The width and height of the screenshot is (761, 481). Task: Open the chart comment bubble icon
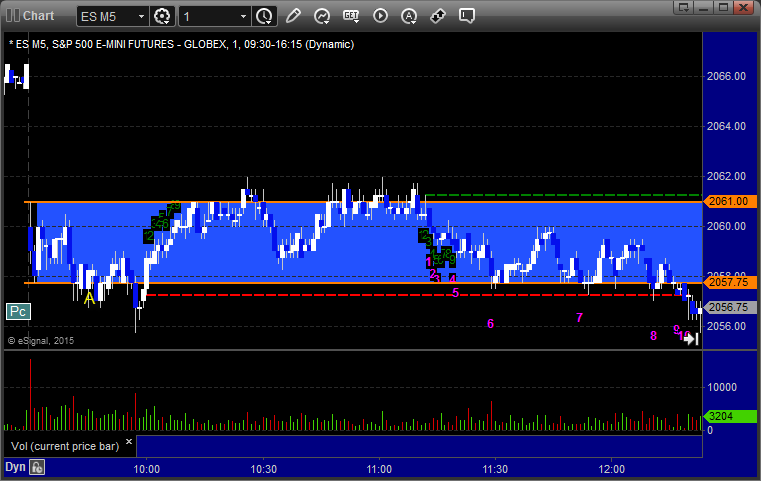click(x=466, y=16)
